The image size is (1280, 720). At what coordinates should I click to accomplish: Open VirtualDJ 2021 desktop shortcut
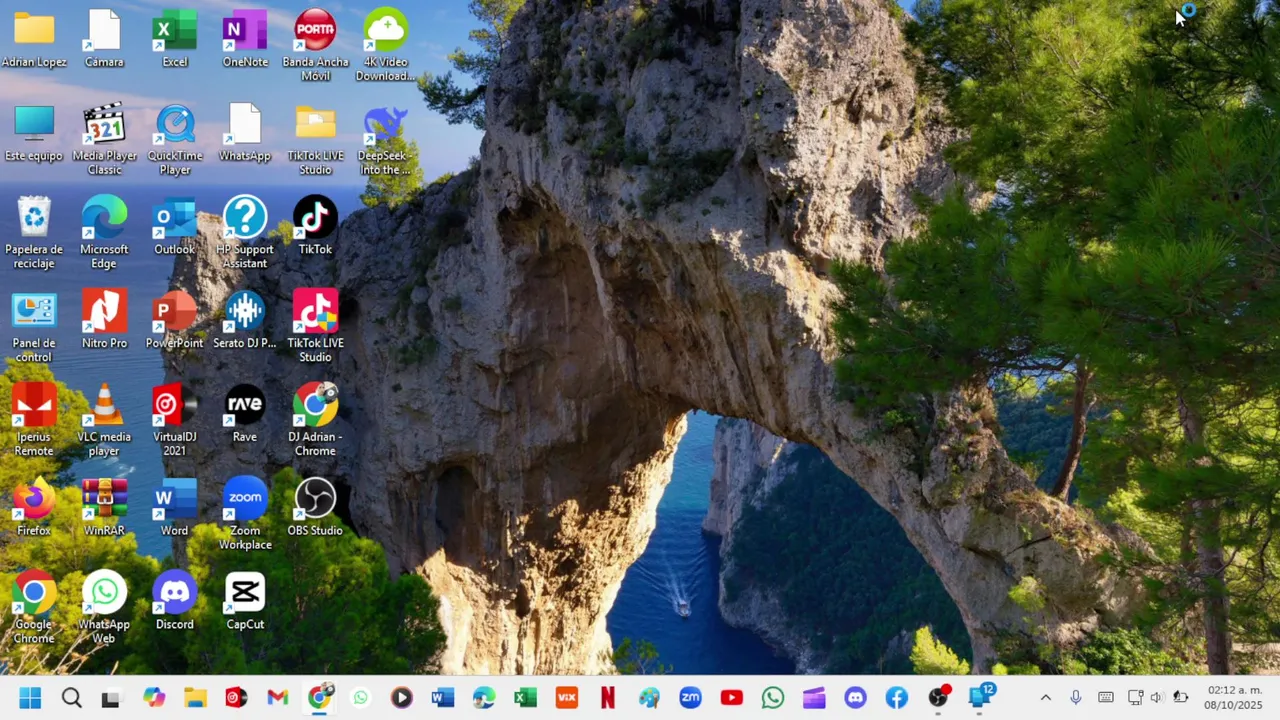click(175, 419)
